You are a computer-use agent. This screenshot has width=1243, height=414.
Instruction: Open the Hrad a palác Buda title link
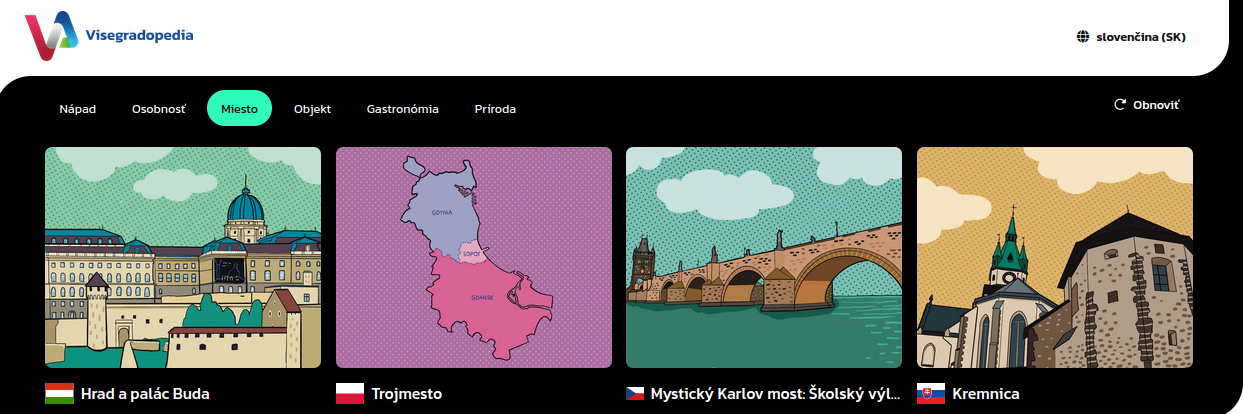145,394
